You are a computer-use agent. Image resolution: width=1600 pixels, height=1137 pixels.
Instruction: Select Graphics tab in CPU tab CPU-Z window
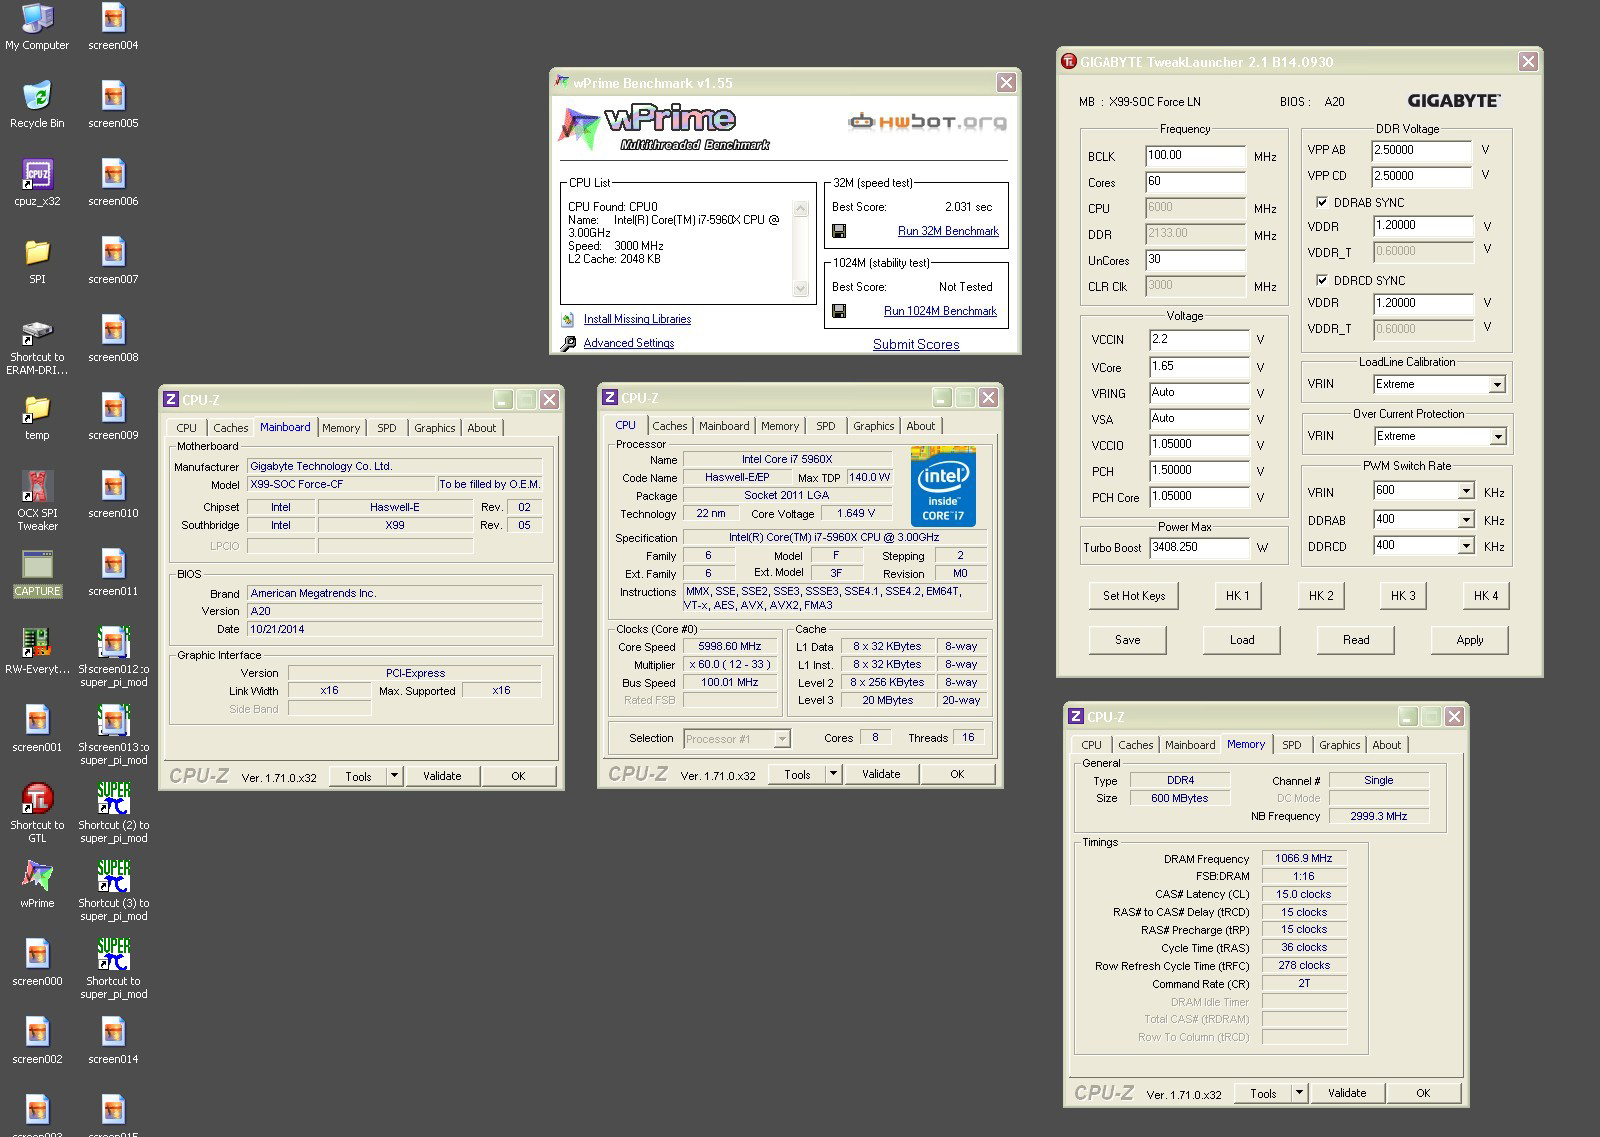coord(873,426)
